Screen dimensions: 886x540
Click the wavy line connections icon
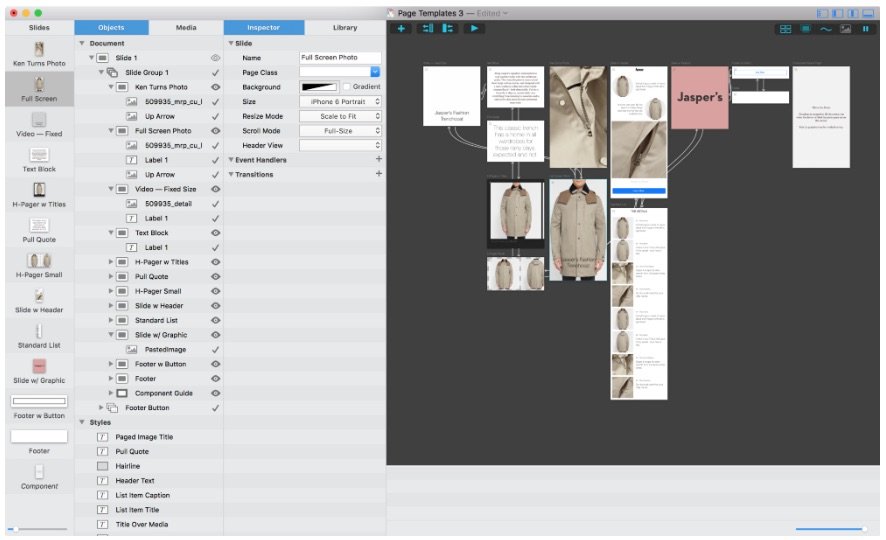tap(826, 29)
